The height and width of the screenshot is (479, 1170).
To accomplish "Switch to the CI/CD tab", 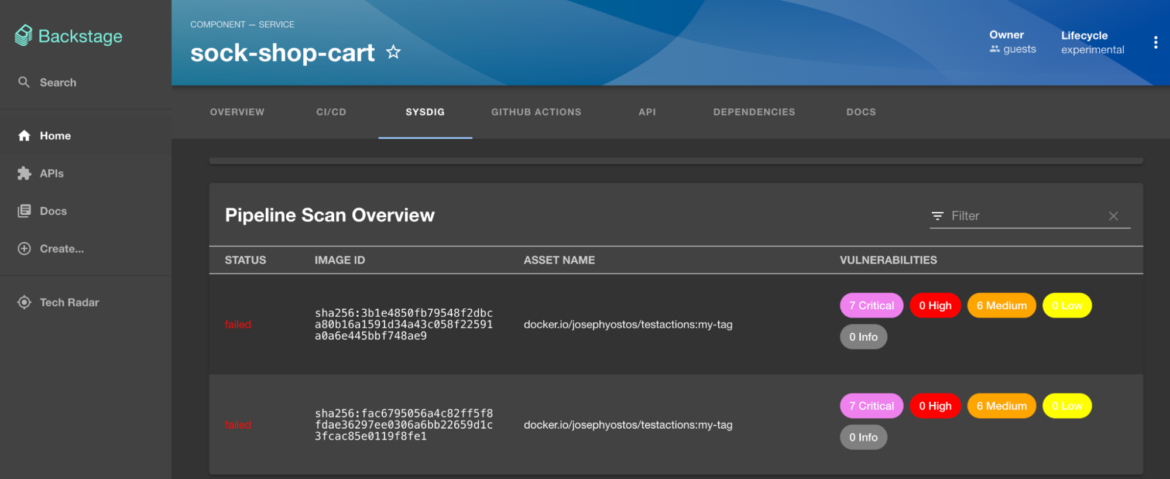I will click(x=331, y=112).
